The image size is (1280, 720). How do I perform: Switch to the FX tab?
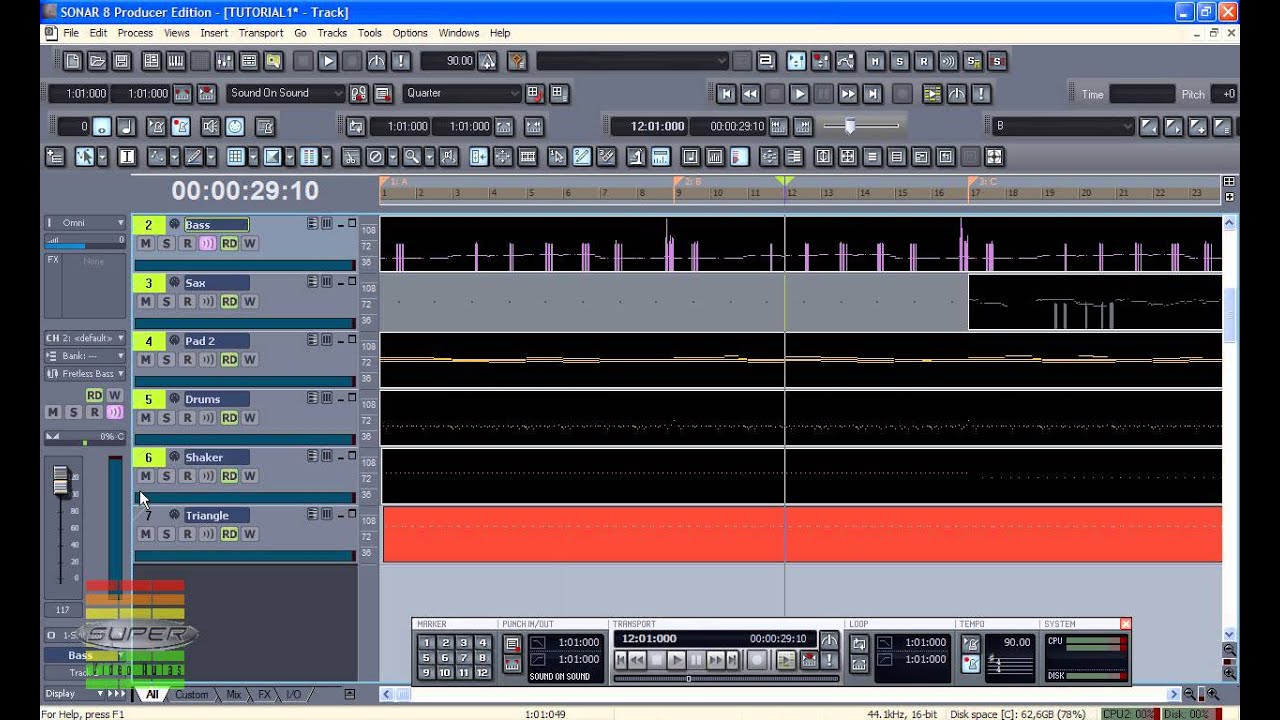click(264, 694)
